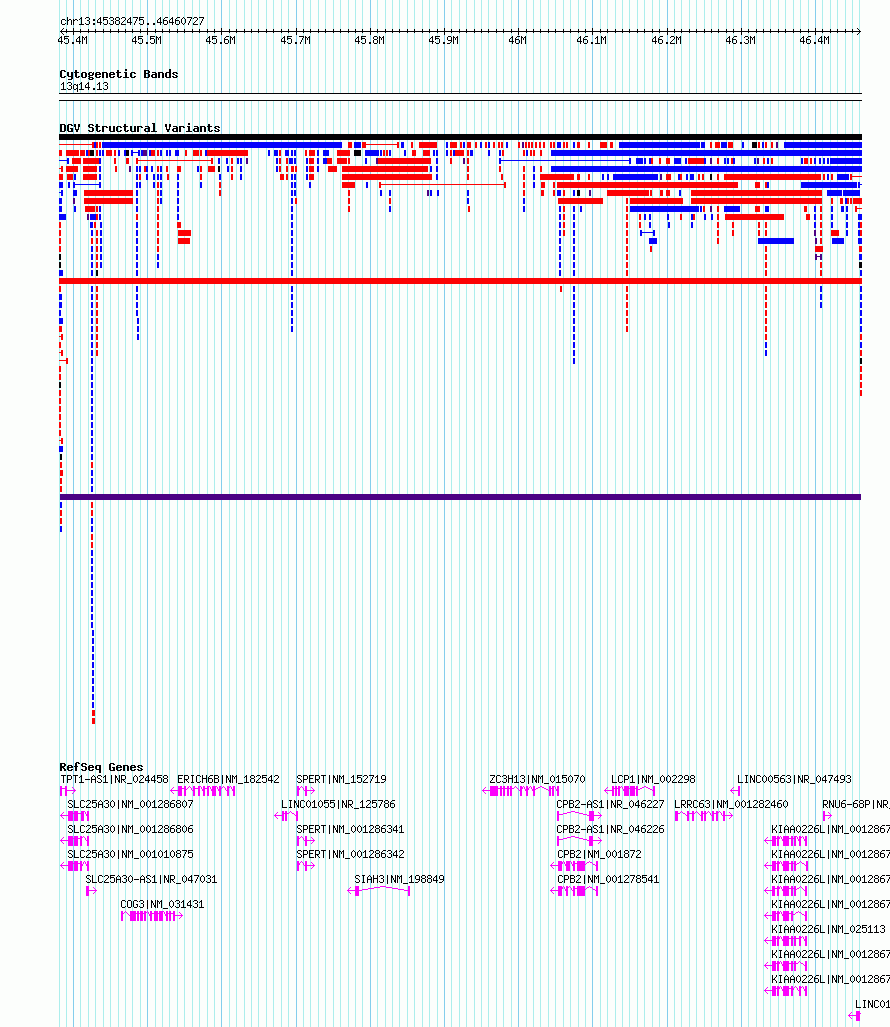Click the 45.7M scale tick label
This screenshot has height=1027, width=890.
295,41
